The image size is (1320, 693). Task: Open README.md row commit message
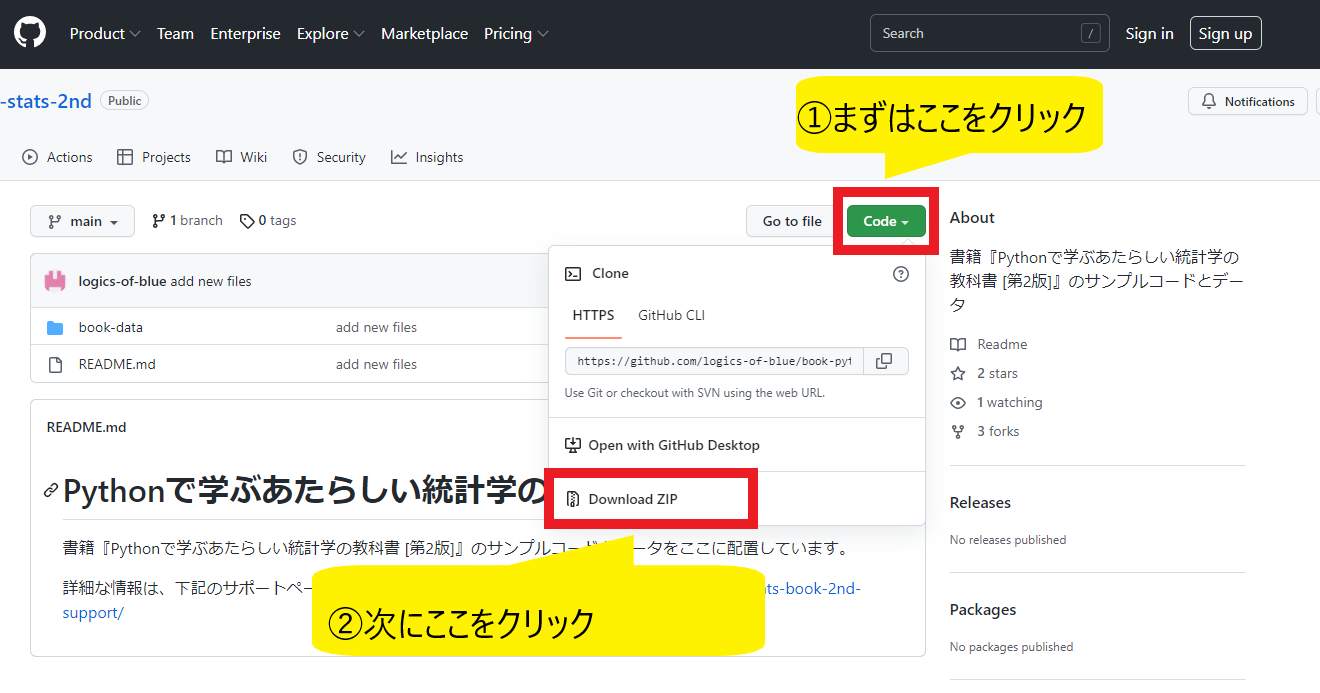click(x=376, y=364)
